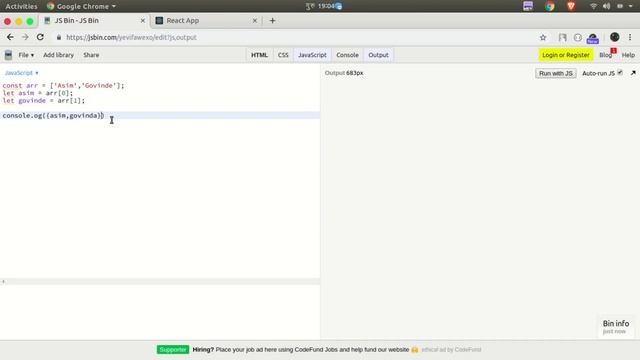View site security via the lock icon
Viewport: 640px width, 360px height.
pos(59,37)
